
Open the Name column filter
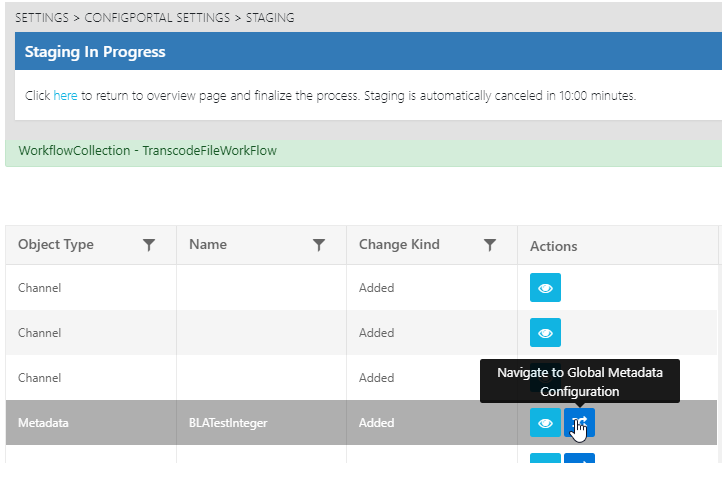(319, 245)
